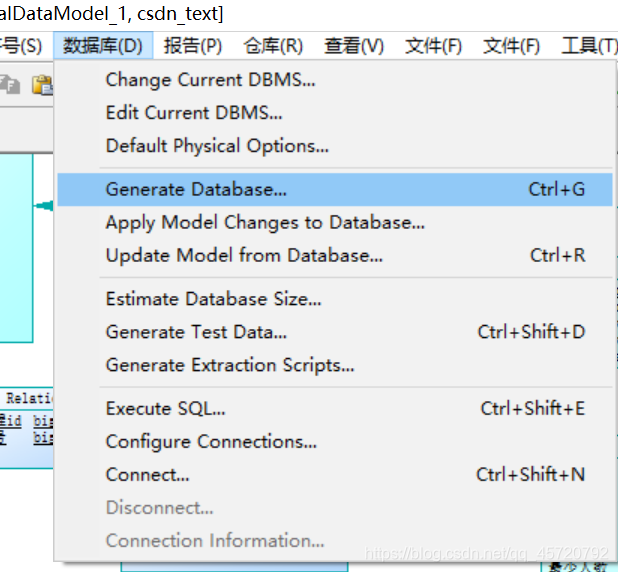Choose Generate Extraction Scripts...
Image resolution: width=618 pixels, height=572 pixels.
pyautogui.click(x=335, y=365)
